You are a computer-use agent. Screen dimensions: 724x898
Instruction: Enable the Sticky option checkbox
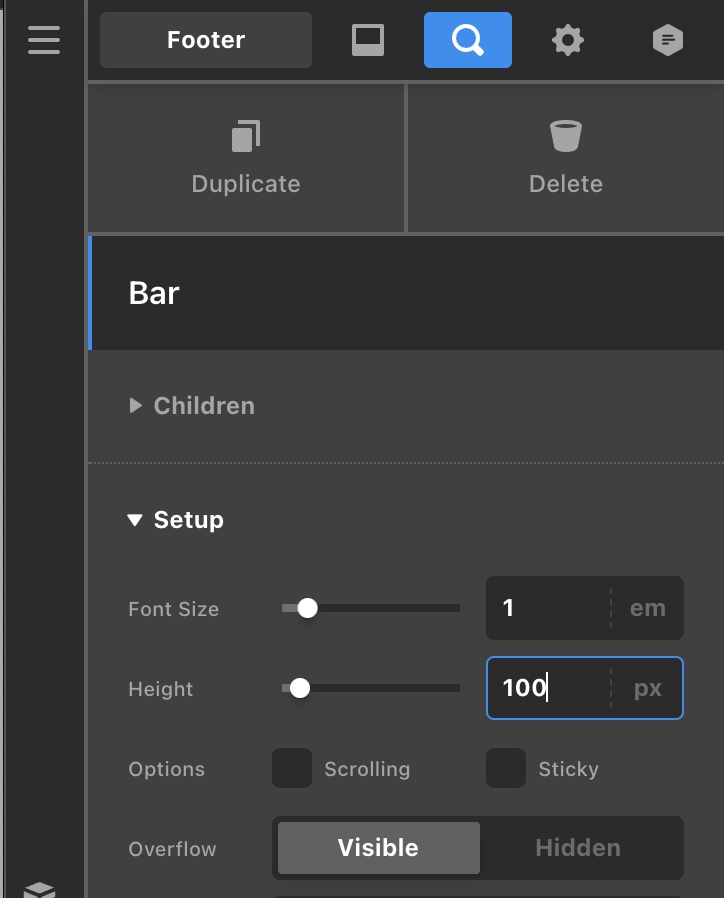[506, 768]
